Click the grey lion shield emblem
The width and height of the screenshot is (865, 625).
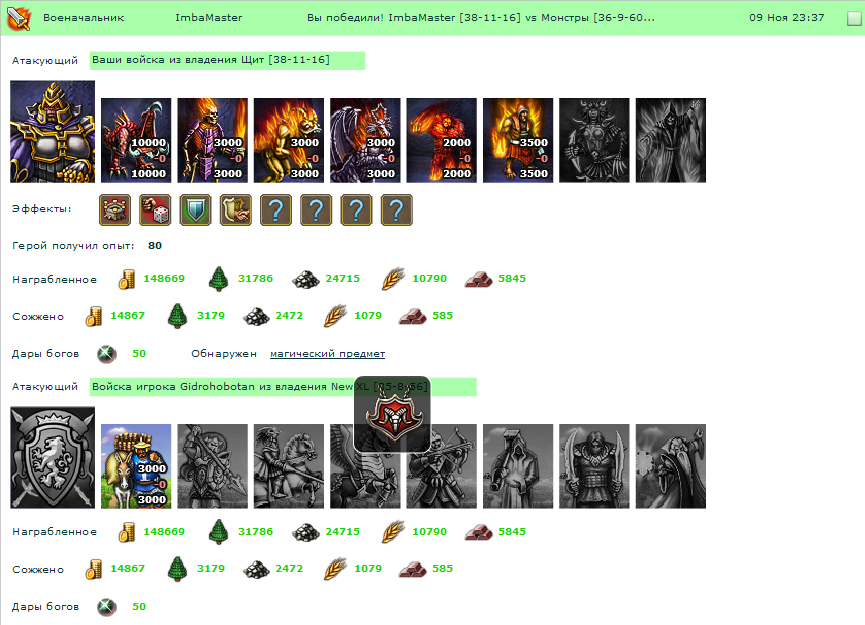(52, 457)
